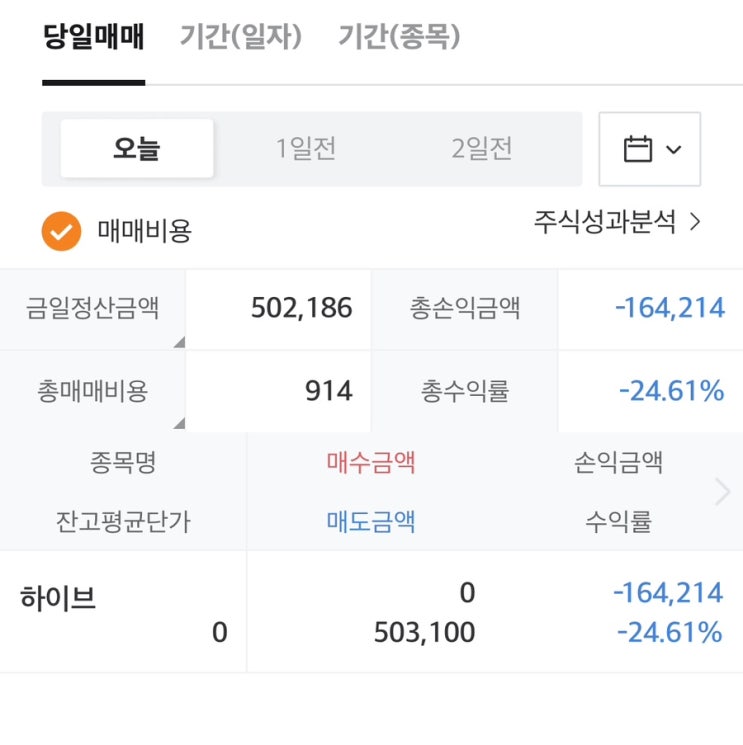Open the calendar date picker icon
This screenshot has height=745, width=743.
pyautogui.click(x=638, y=150)
